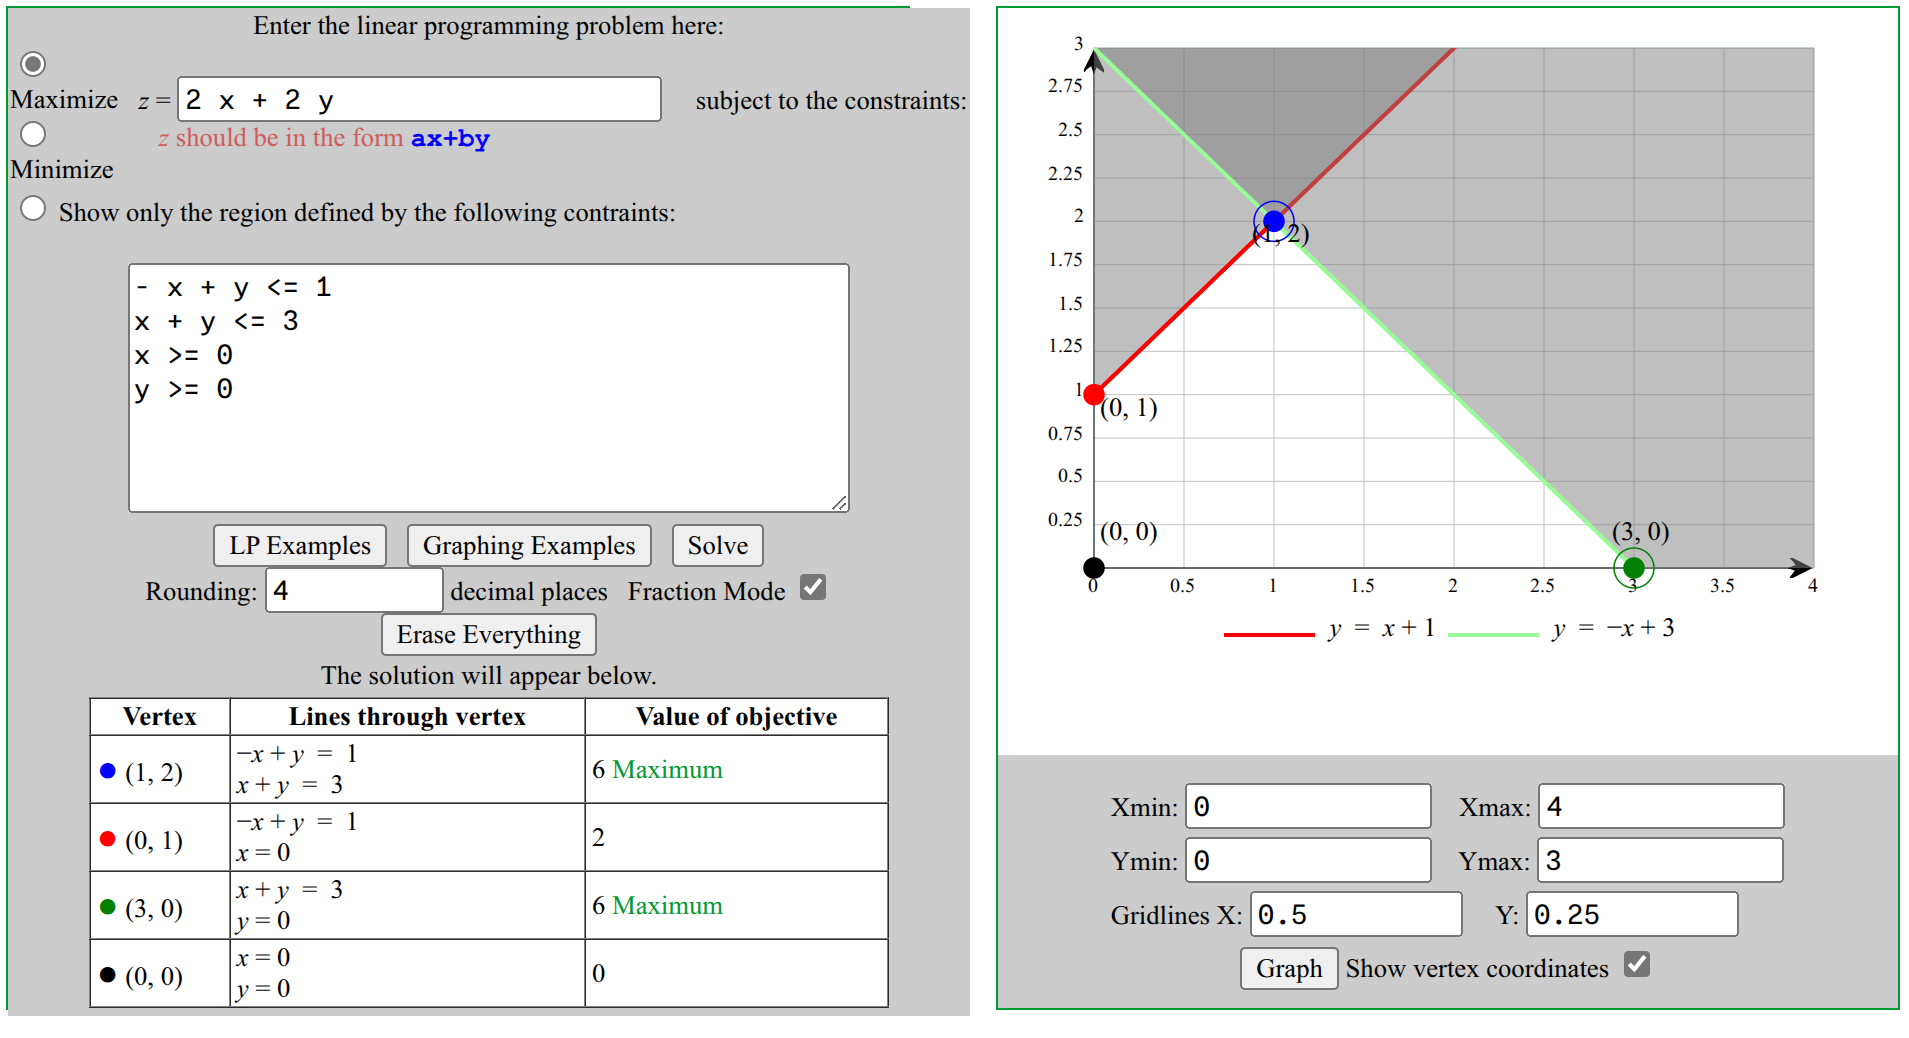Click the blue dot in vertex table row

[x=108, y=771]
